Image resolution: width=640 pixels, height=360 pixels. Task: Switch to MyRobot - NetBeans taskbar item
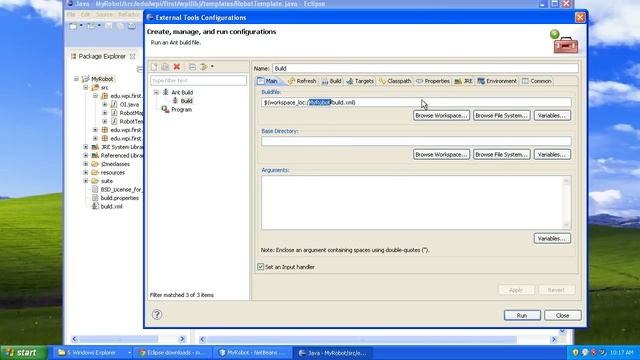tap(253, 353)
